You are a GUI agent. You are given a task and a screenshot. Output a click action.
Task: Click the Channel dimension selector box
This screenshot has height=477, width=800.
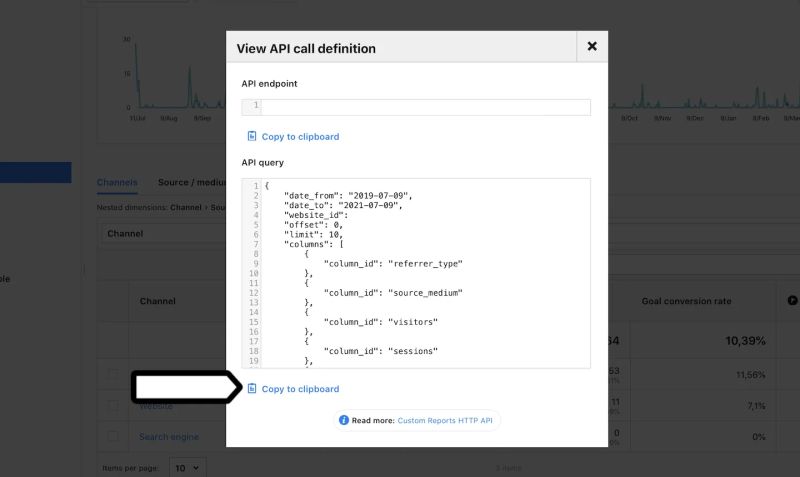tap(162, 234)
